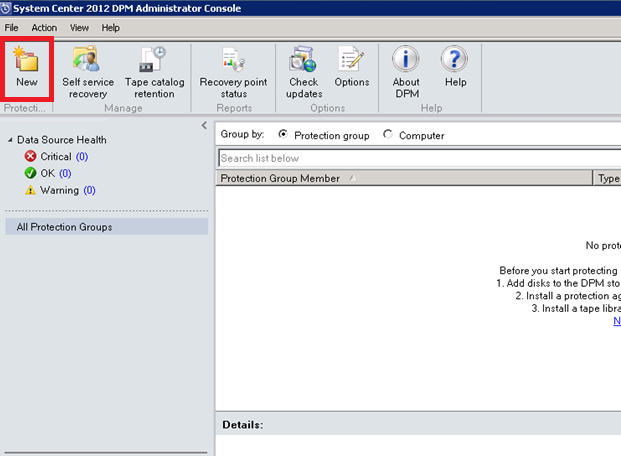Click the Warning yellow triangle icon
Screen dimensions: 621x456
30,190
